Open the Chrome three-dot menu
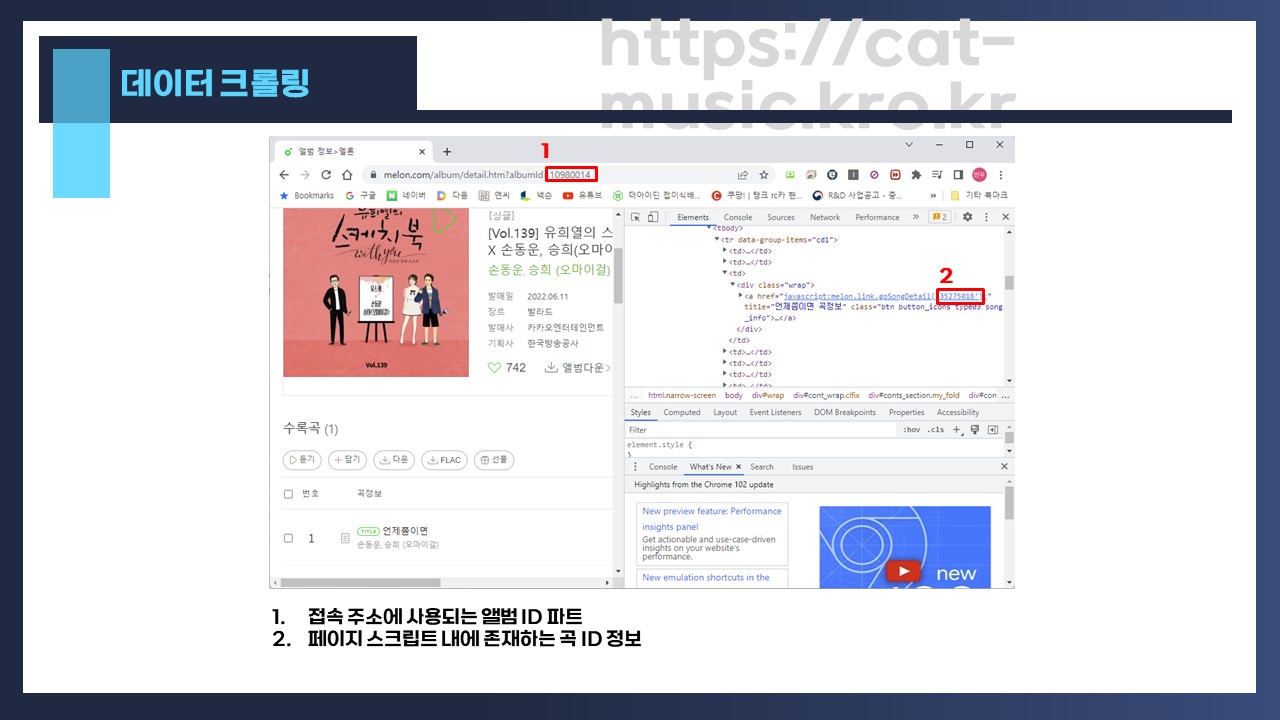1280x720 pixels. click(x=1000, y=174)
